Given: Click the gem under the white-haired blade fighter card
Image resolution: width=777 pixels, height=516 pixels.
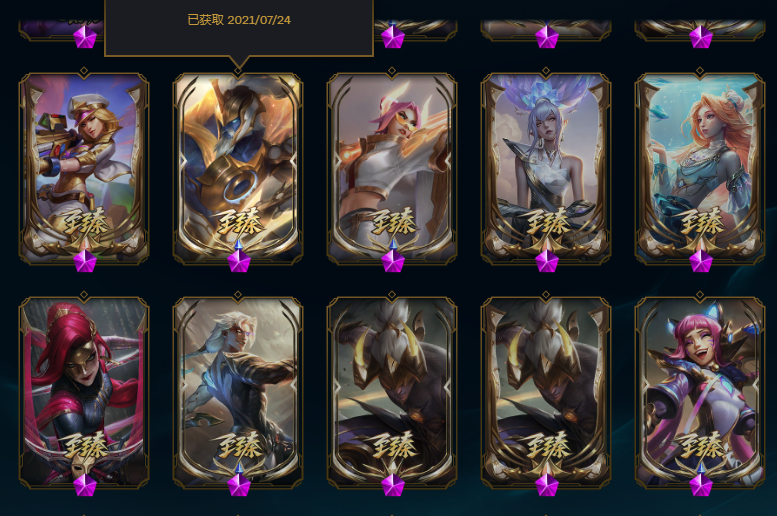Looking at the screenshot, I should [239, 484].
